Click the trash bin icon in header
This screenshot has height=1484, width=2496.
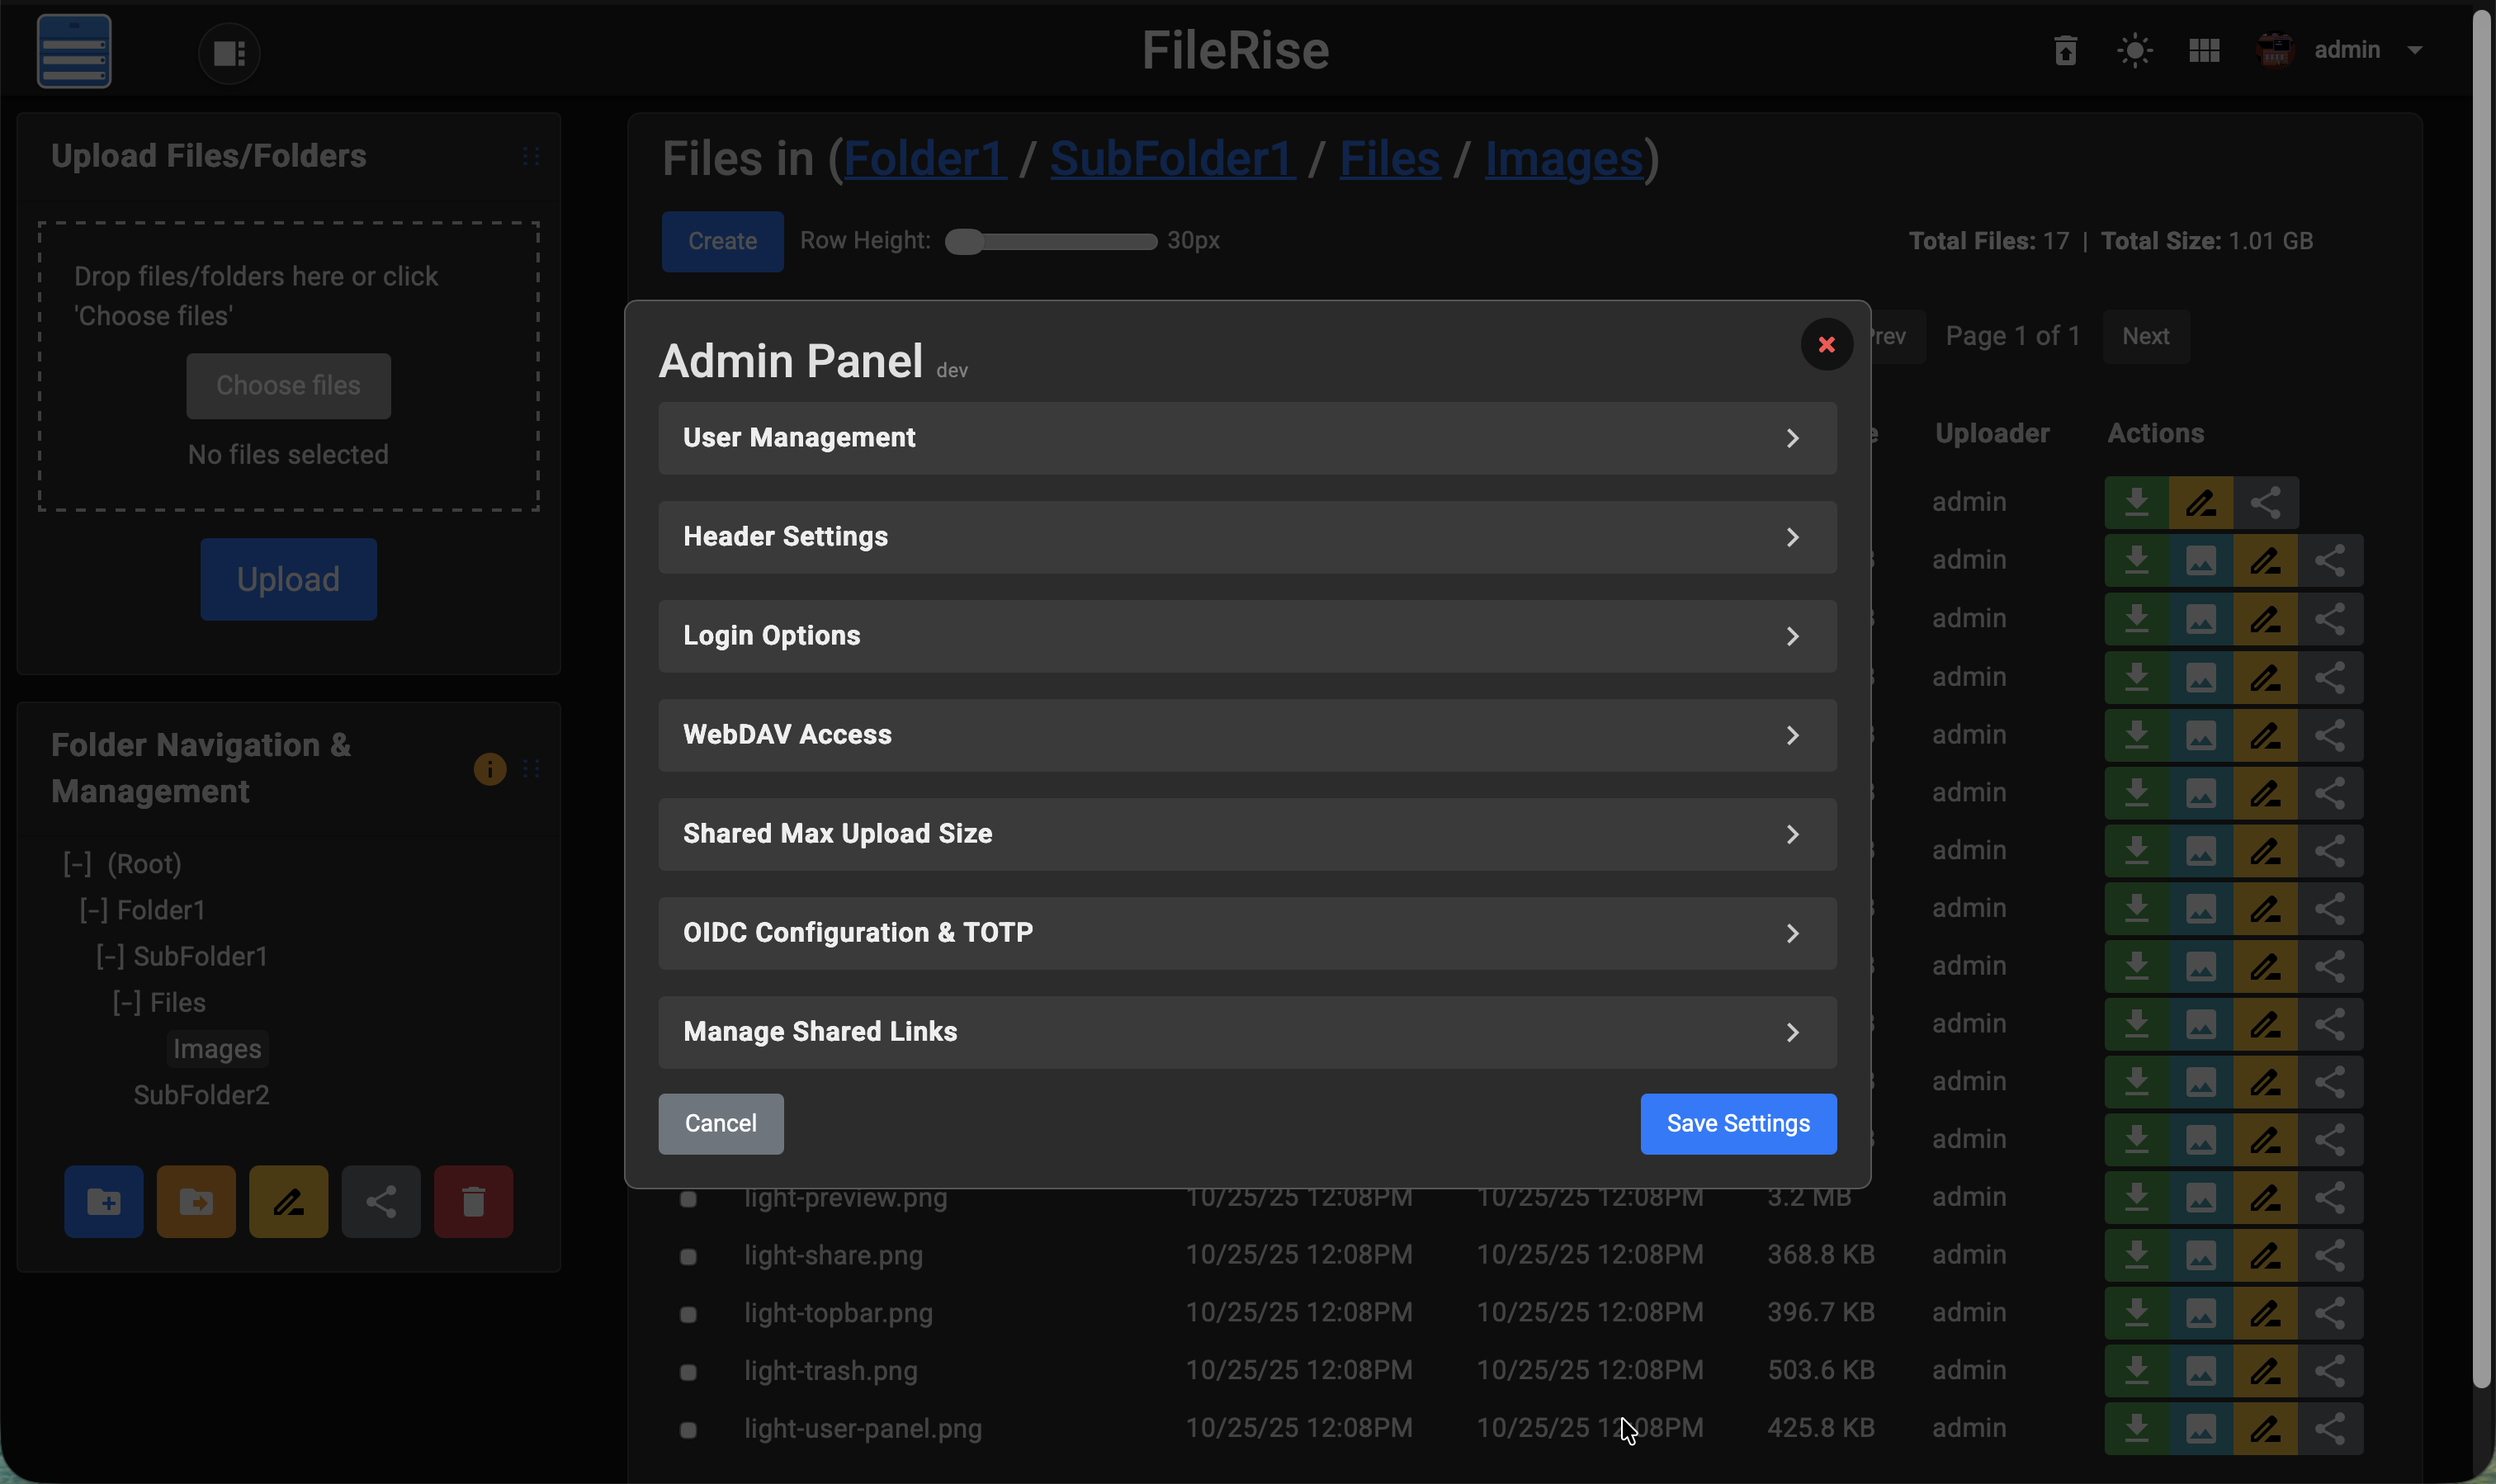pyautogui.click(x=2065, y=51)
